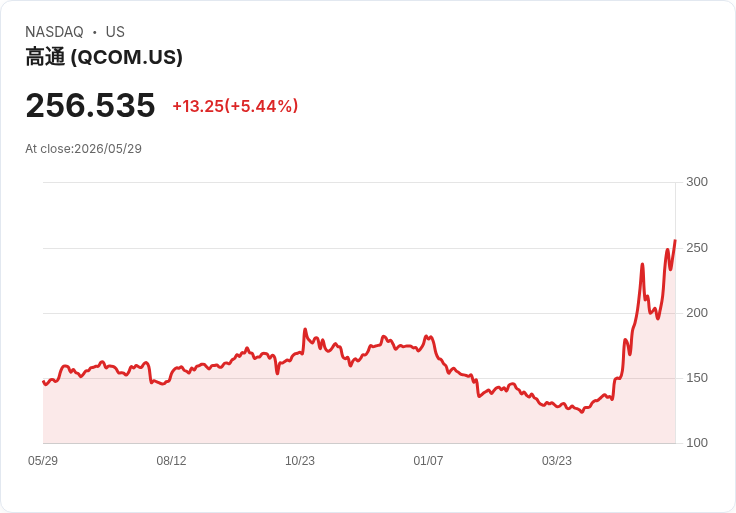Click the 10/23 date axis label

300,460
